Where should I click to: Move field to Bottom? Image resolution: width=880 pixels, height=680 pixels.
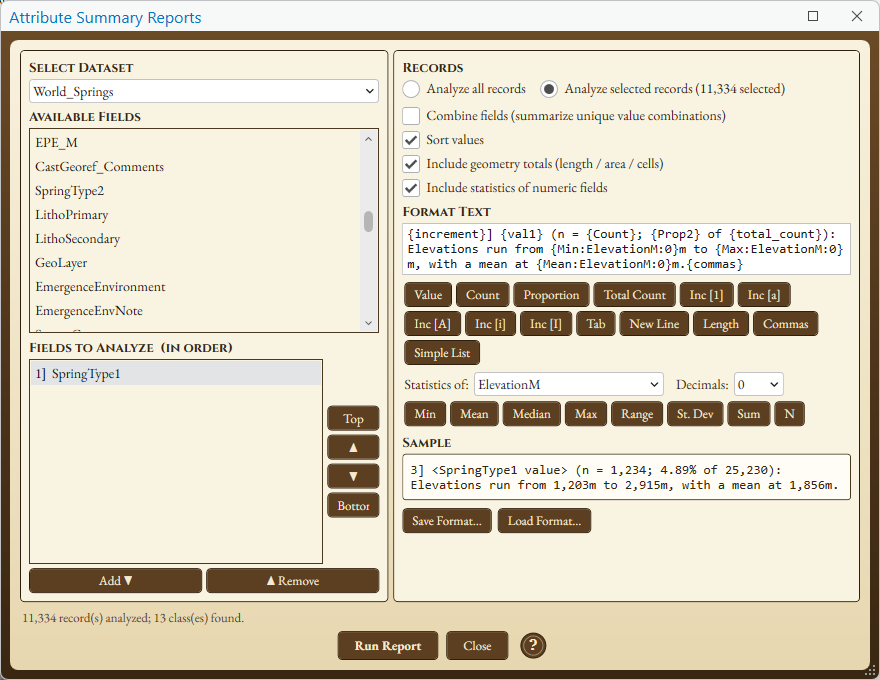tap(353, 506)
